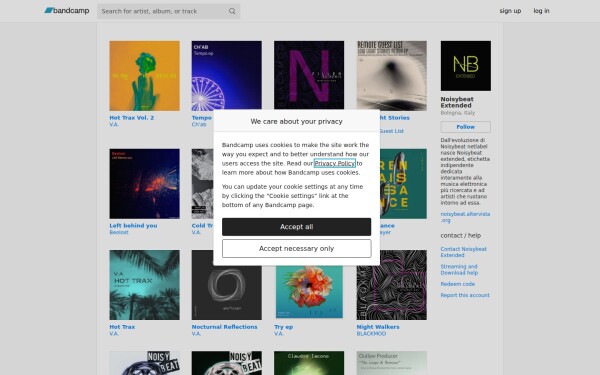The image size is (600, 375).
Task: Click the Try ep title link
Action: click(x=284, y=327)
